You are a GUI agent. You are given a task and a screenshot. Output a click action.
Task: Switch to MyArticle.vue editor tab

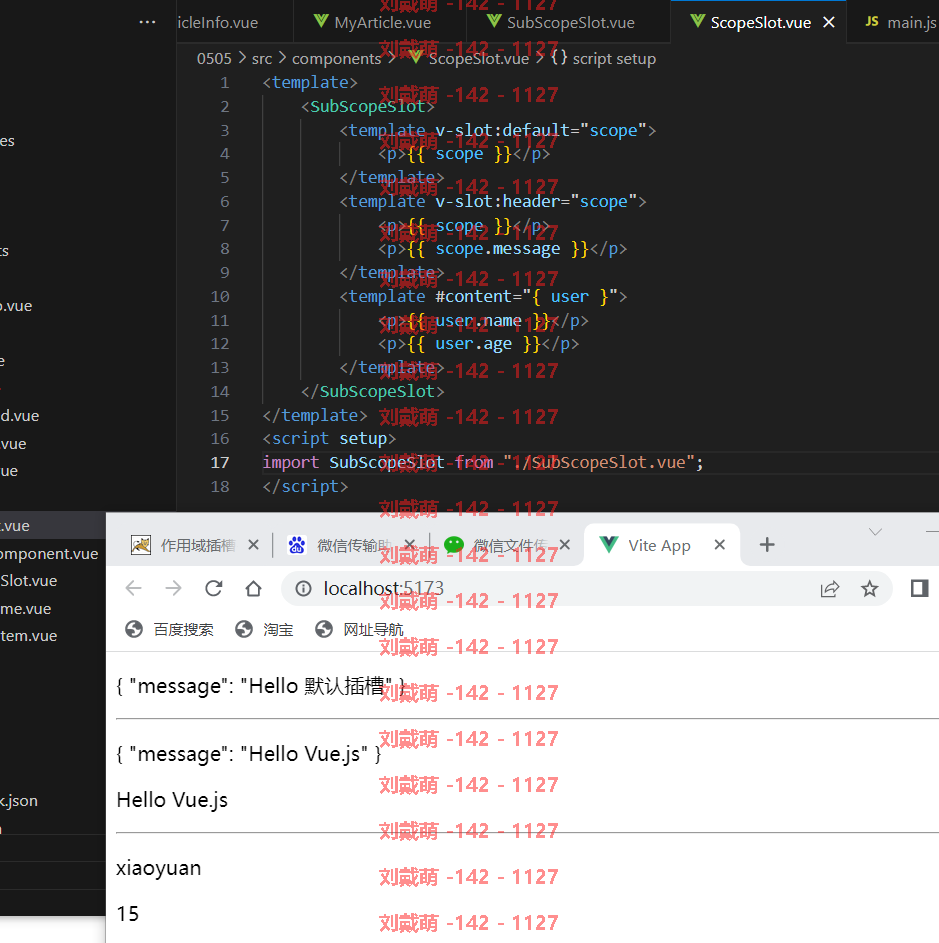(x=380, y=22)
